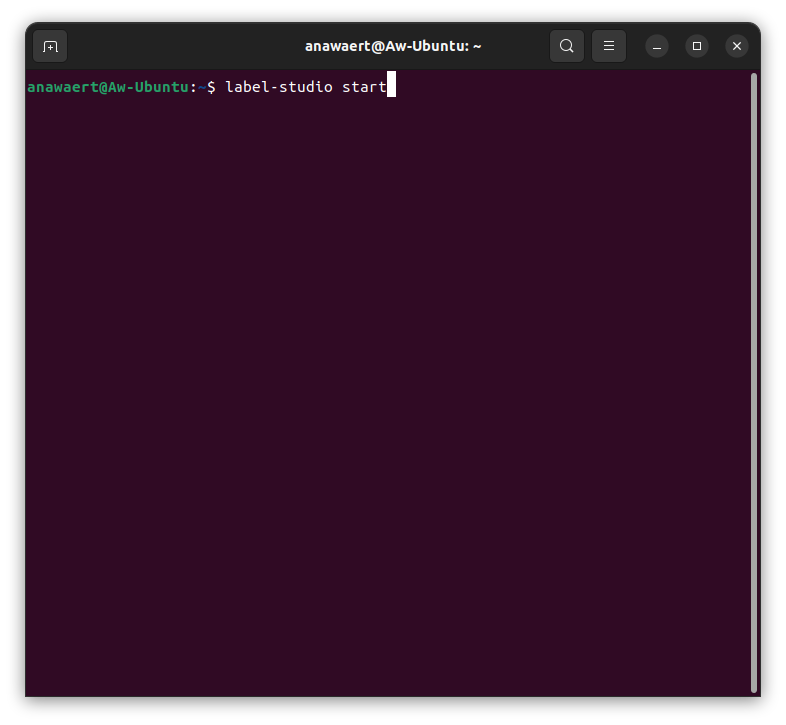Viewport: 786px width, 725px height.
Task: Minimize the terminal window
Action: point(657,46)
